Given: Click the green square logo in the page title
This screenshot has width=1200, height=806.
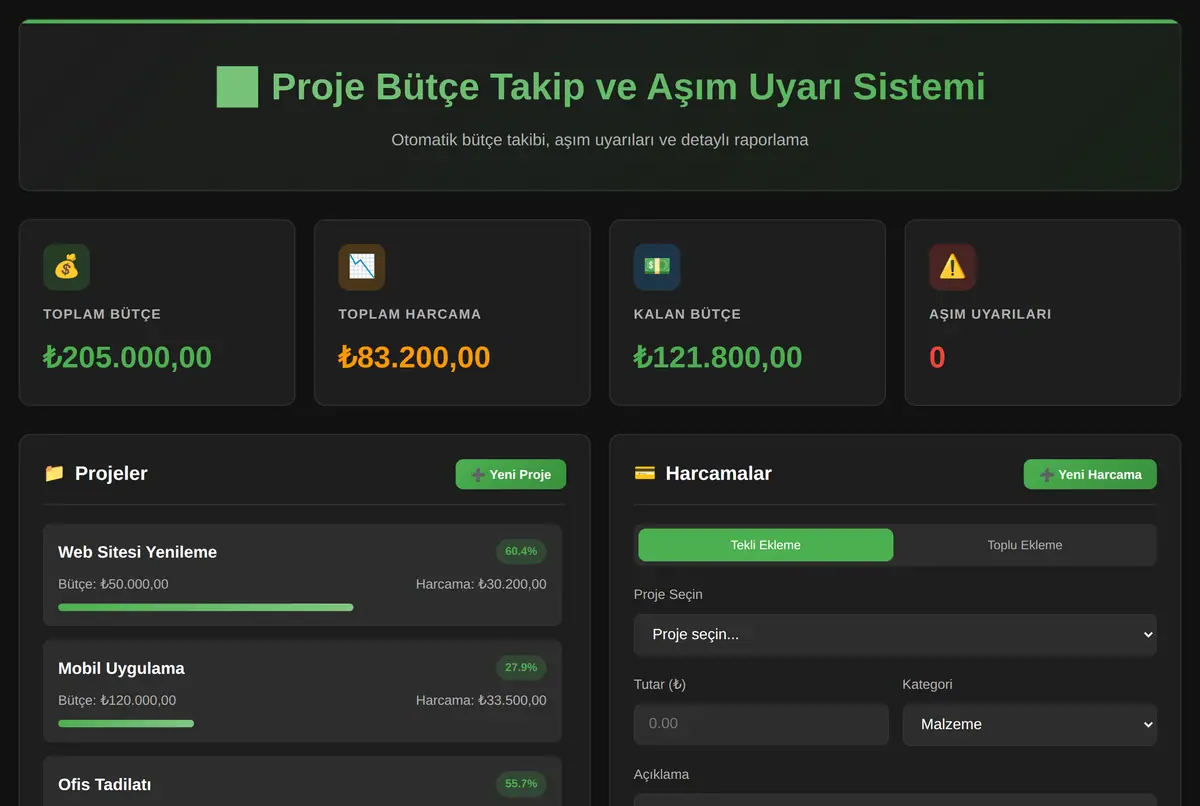Looking at the screenshot, I should 237,87.
